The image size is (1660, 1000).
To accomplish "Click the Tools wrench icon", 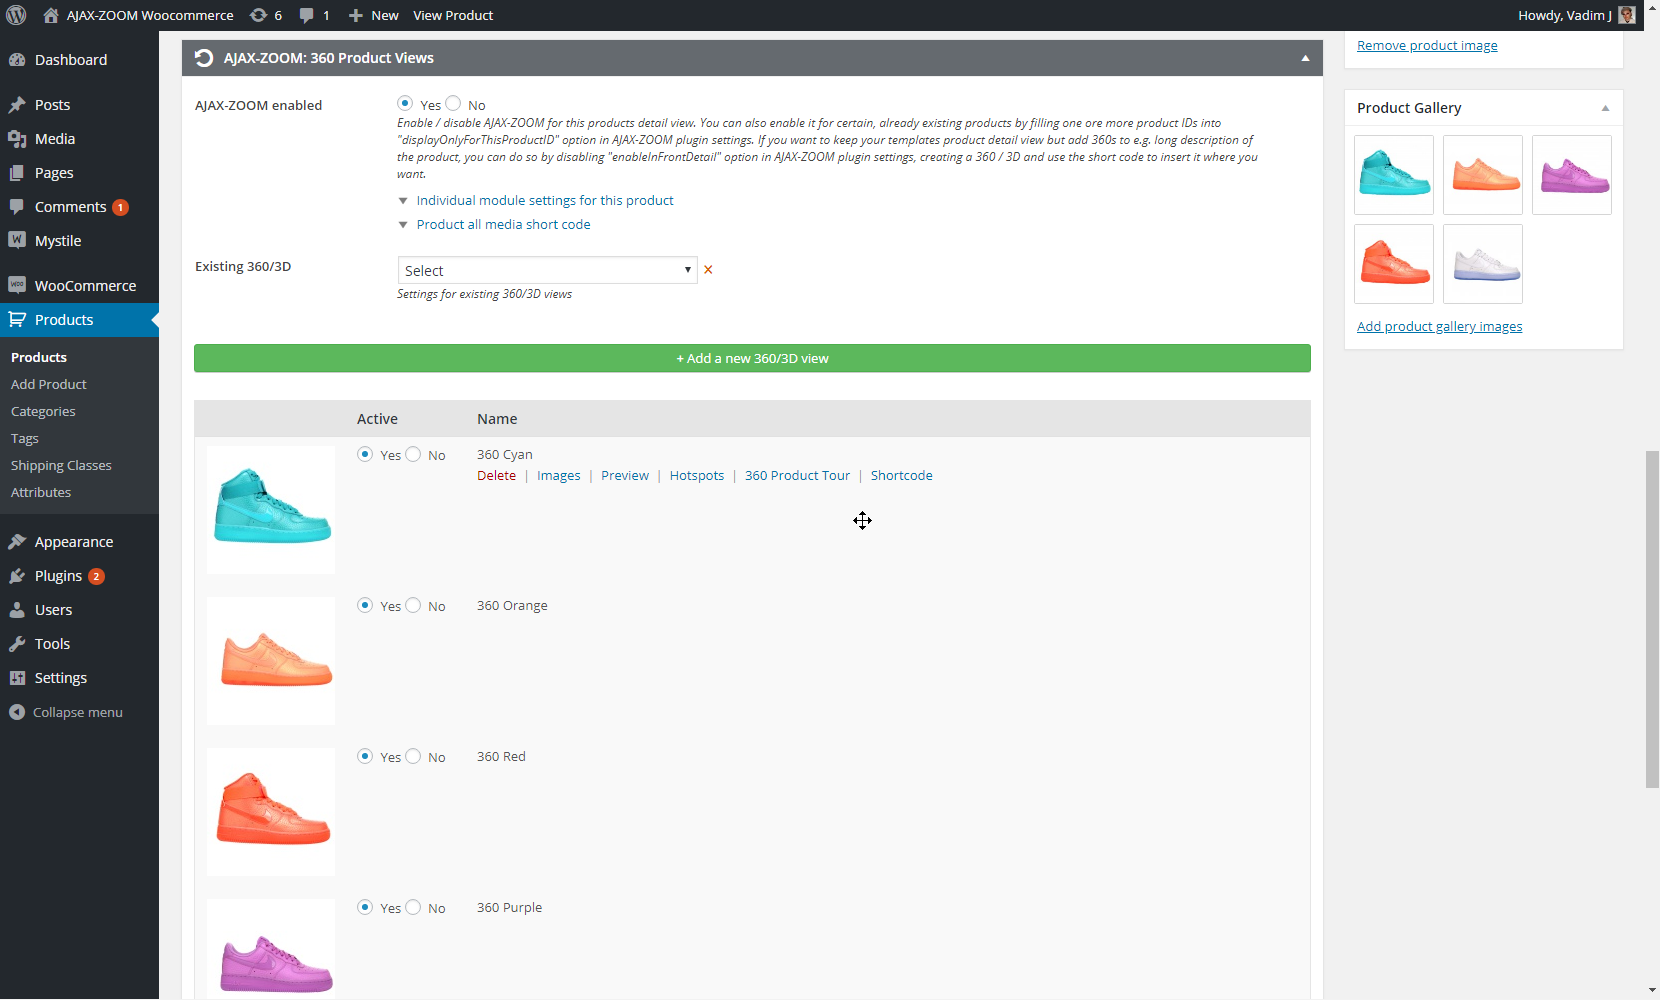I will tap(17, 644).
